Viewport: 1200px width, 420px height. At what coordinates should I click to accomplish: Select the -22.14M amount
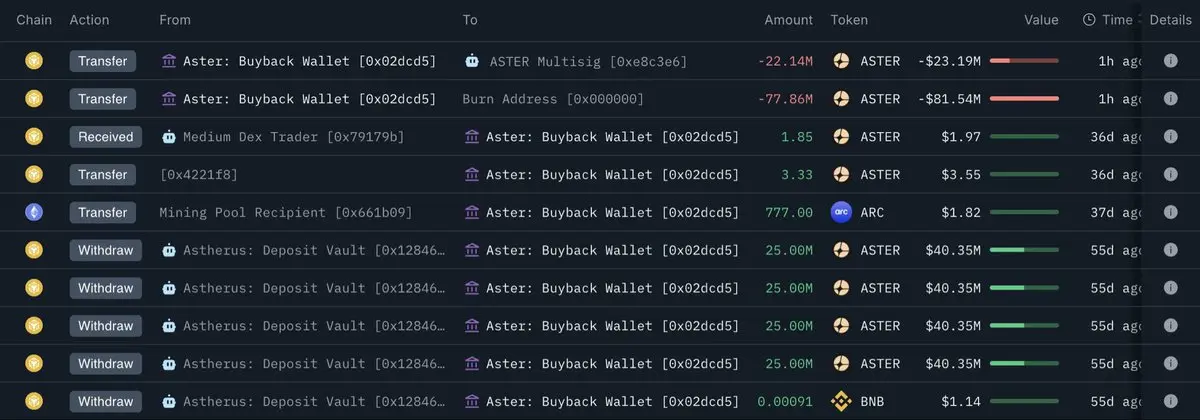coord(785,61)
